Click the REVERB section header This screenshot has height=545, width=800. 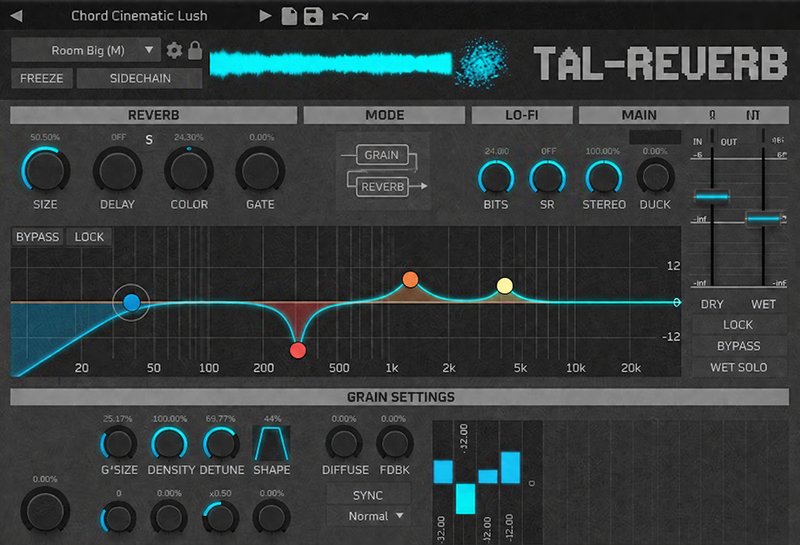coord(154,115)
